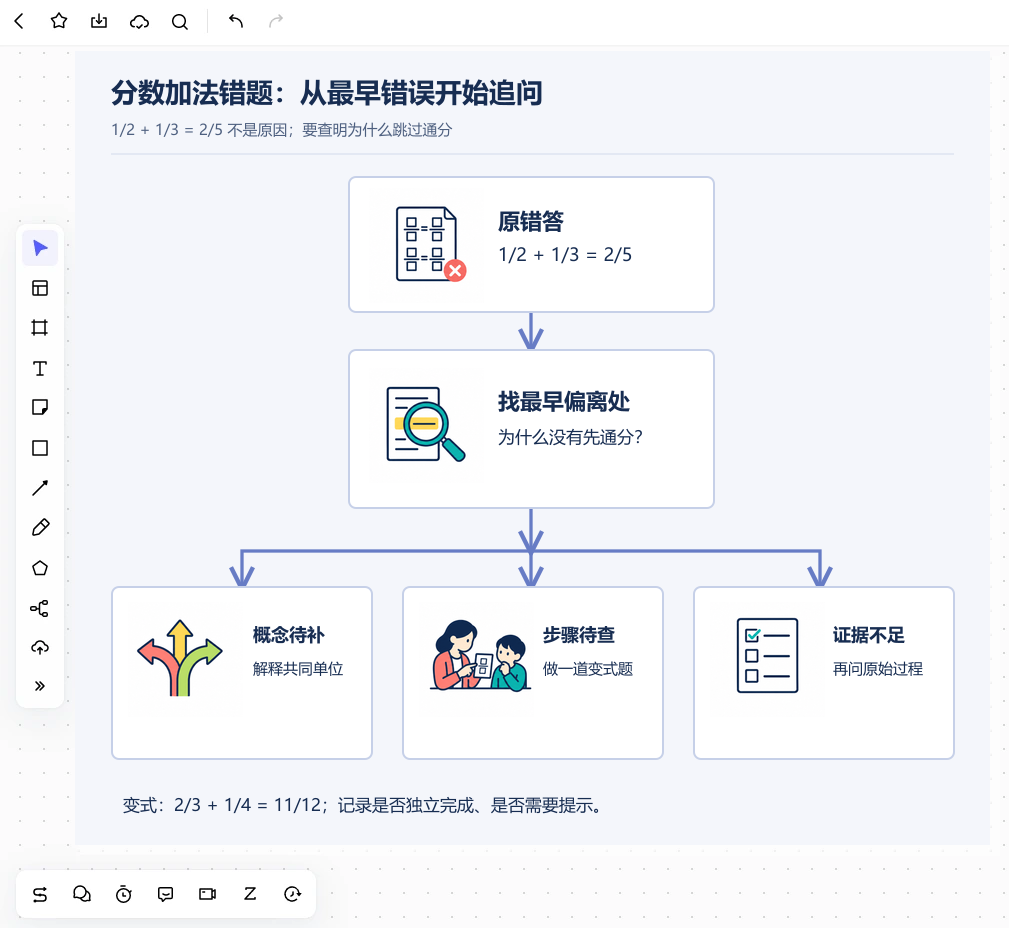Select the Text tool

[x=40, y=368]
